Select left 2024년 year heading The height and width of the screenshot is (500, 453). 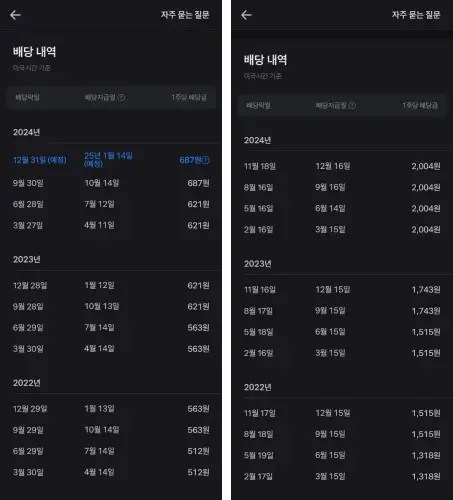pyautogui.click(x=26, y=132)
